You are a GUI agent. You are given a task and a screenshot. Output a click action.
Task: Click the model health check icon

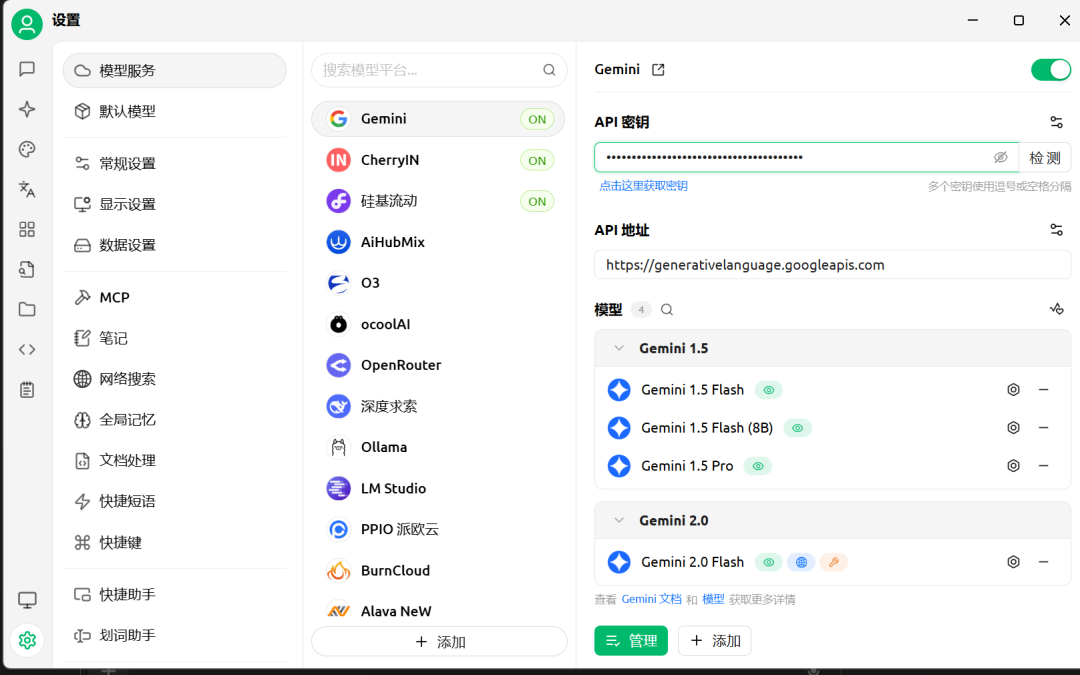point(1056,309)
